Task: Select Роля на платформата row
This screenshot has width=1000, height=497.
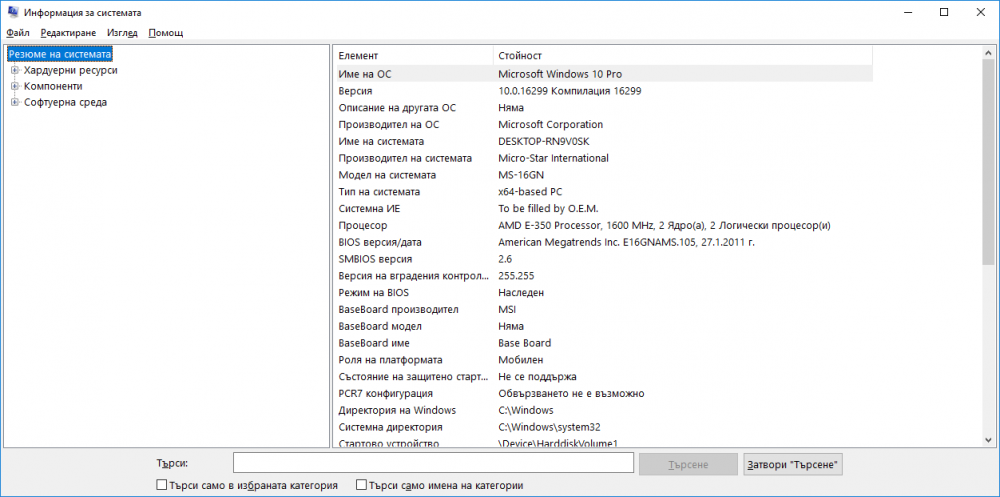Action: coord(603,360)
